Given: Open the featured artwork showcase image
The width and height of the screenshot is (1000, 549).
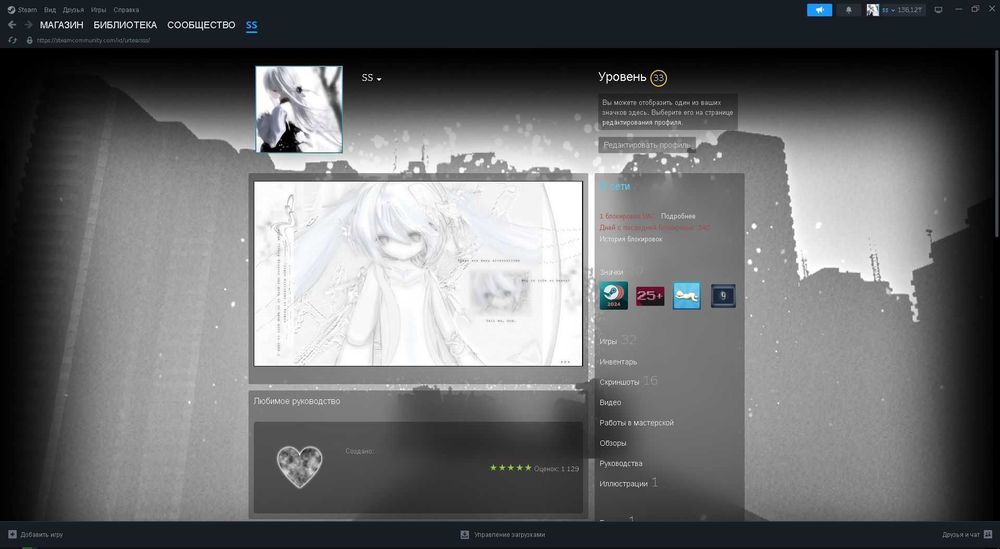Looking at the screenshot, I should coord(418,274).
